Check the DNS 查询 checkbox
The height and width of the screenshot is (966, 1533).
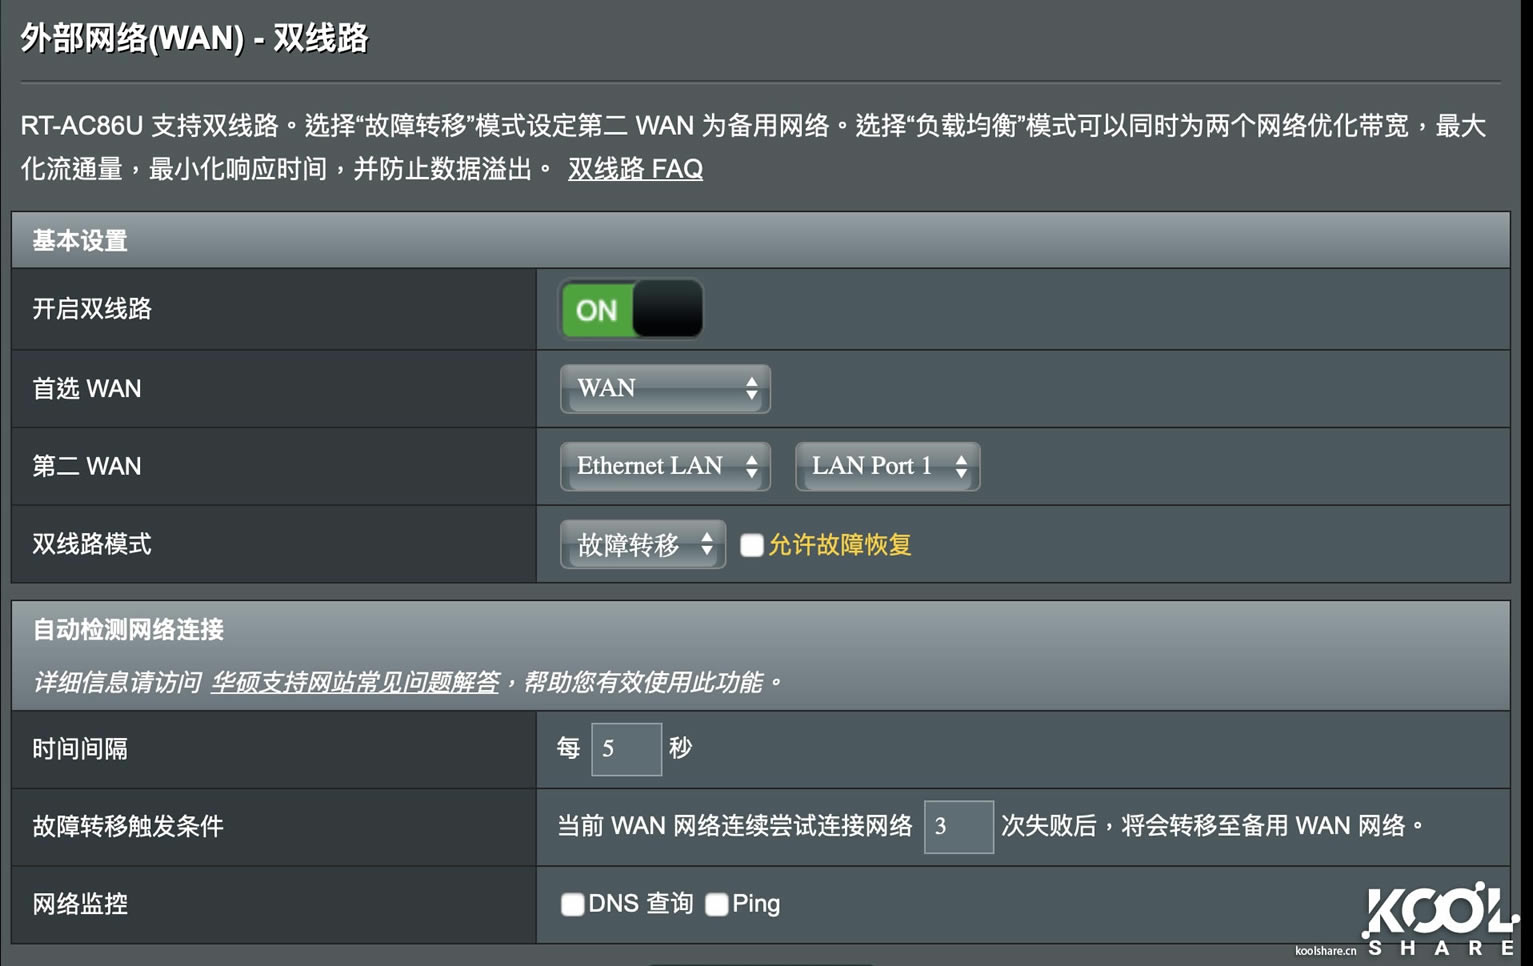pos(572,904)
